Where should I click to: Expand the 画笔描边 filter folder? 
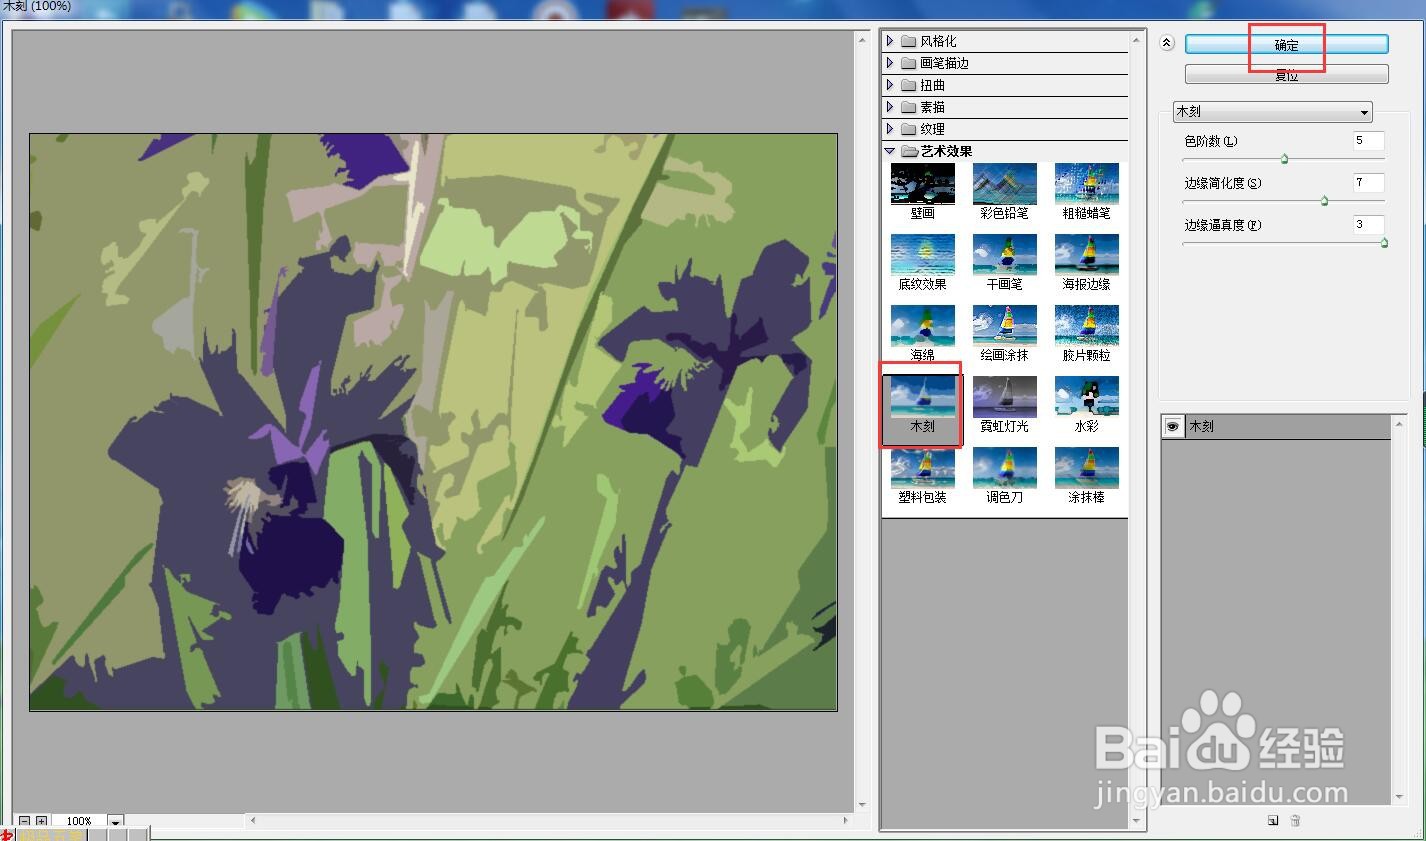tap(890, 63)
